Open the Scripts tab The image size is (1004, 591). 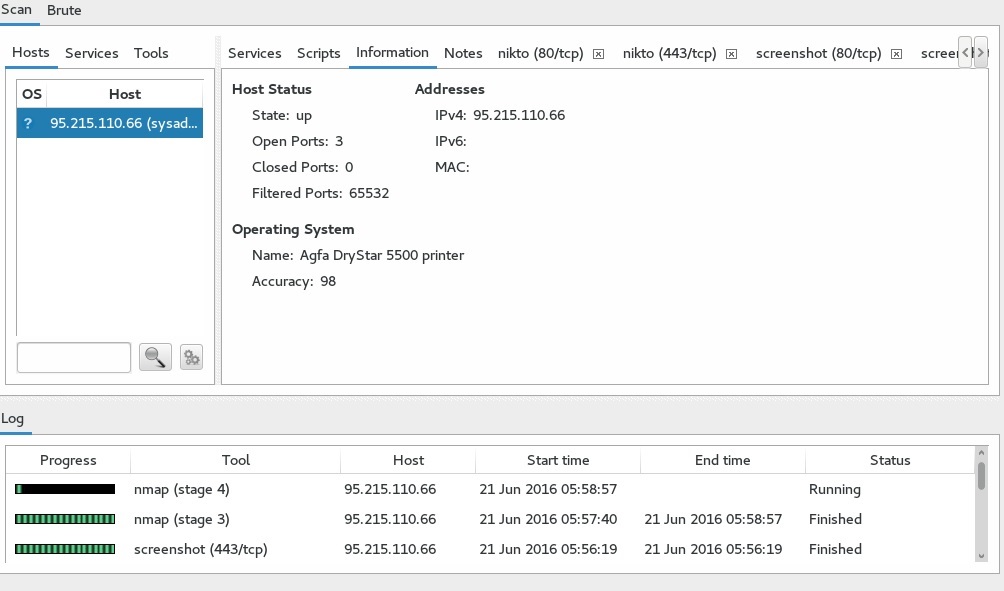(x=318, y=53)
